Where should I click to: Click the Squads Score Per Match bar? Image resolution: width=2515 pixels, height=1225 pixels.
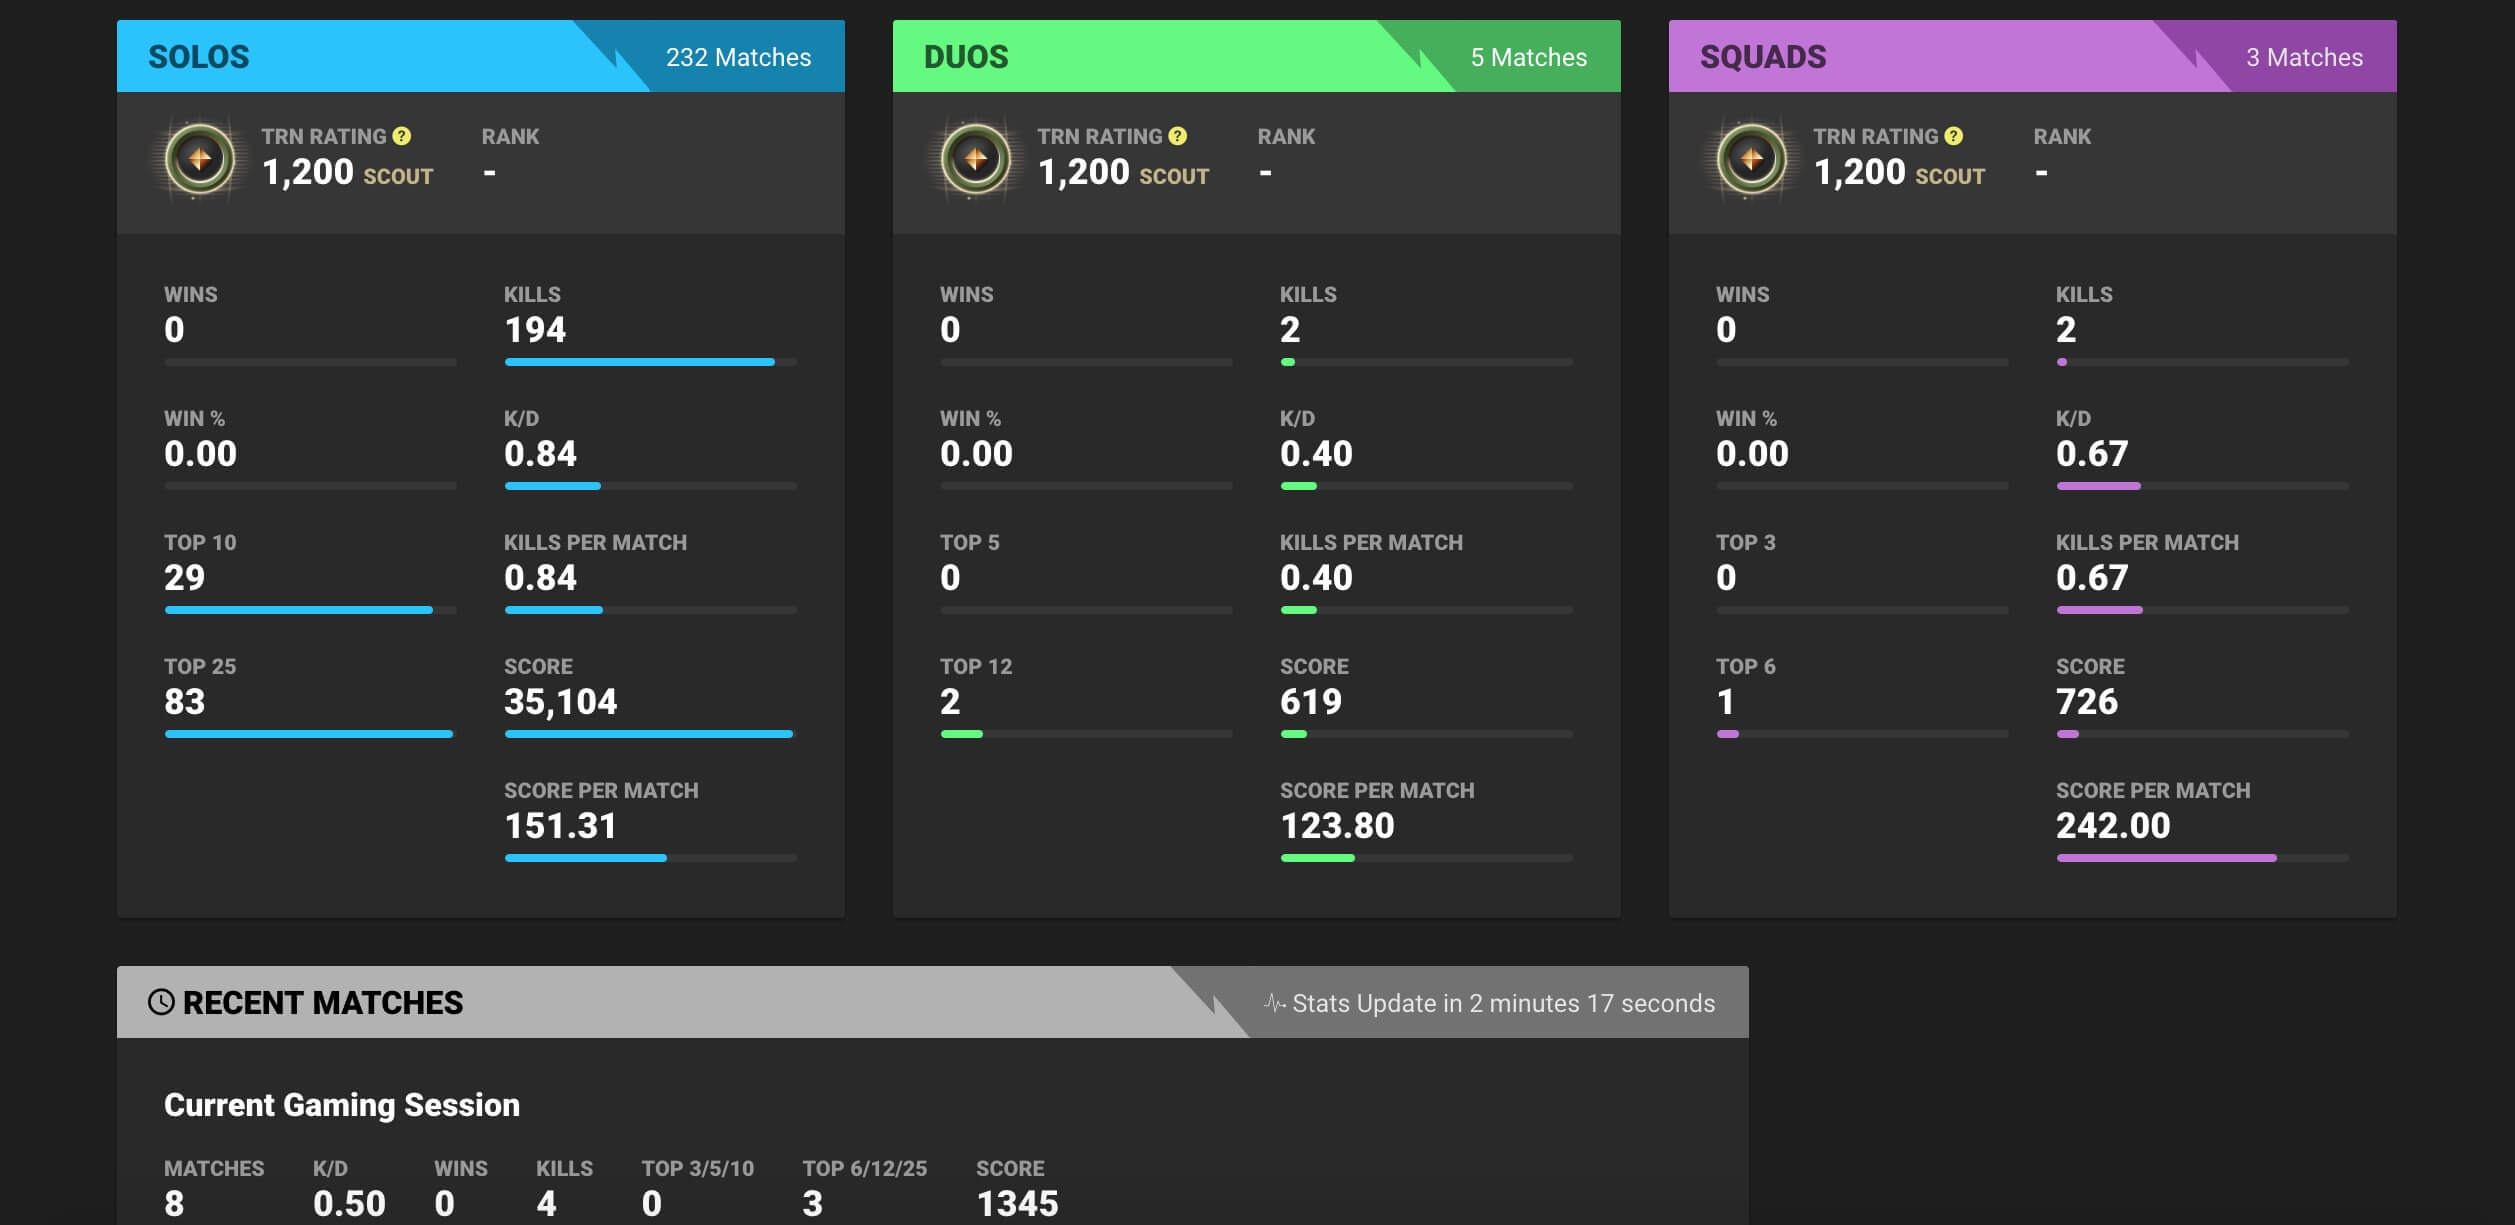(2202, 858)
